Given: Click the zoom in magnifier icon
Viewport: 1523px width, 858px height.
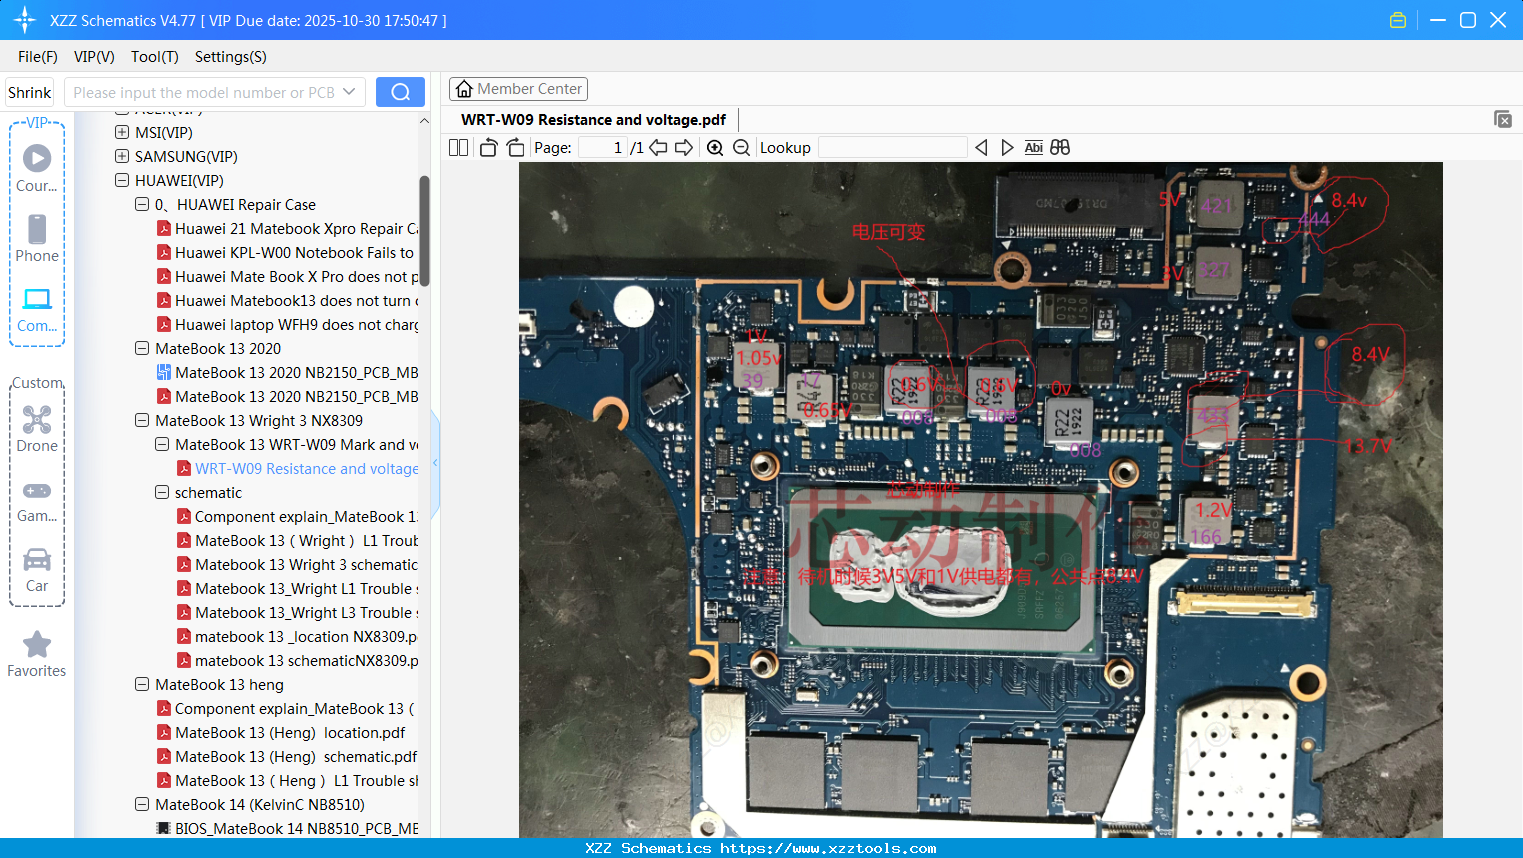Looking at the screenshot, I should pos(715,148).
